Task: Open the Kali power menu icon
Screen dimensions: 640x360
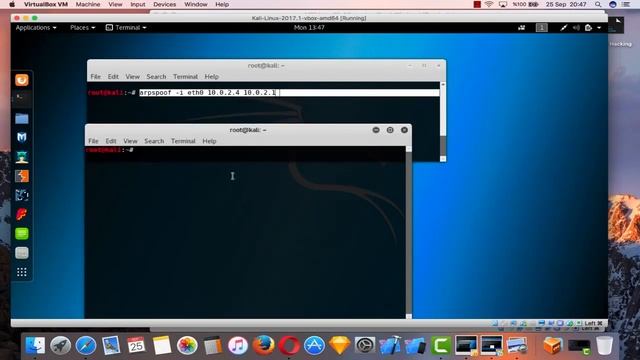Action: (x=588, y=28)
